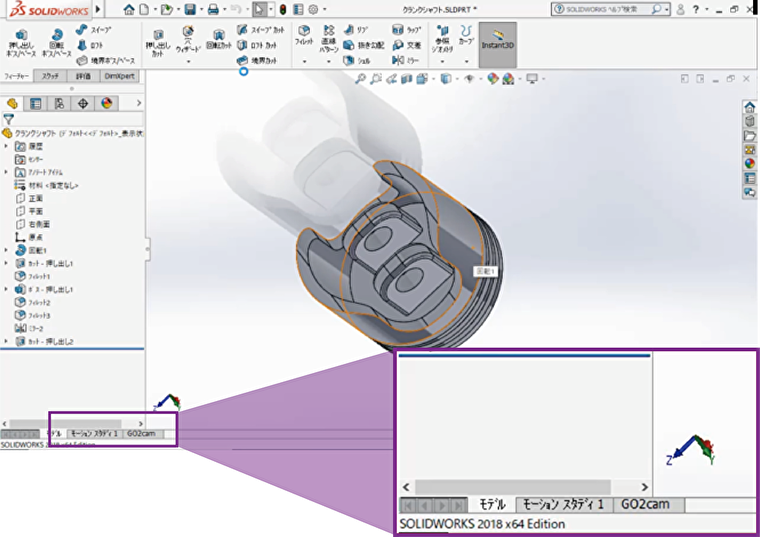Select the Mirror (ミラー) tool
760x537 pixels.
[405, 61]
